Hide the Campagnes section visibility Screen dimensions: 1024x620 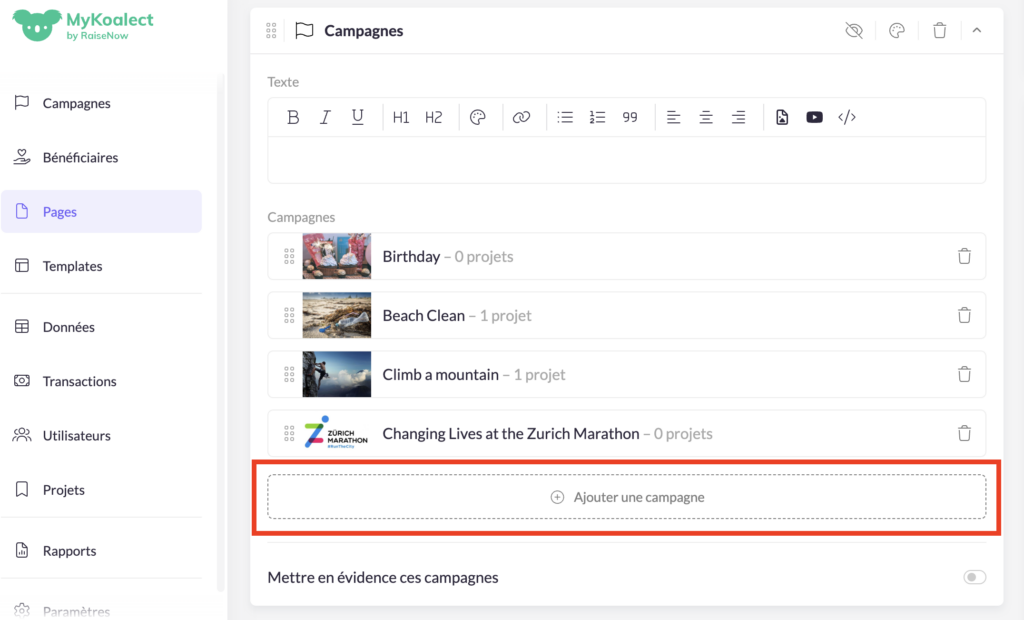(x=853, y=30)
